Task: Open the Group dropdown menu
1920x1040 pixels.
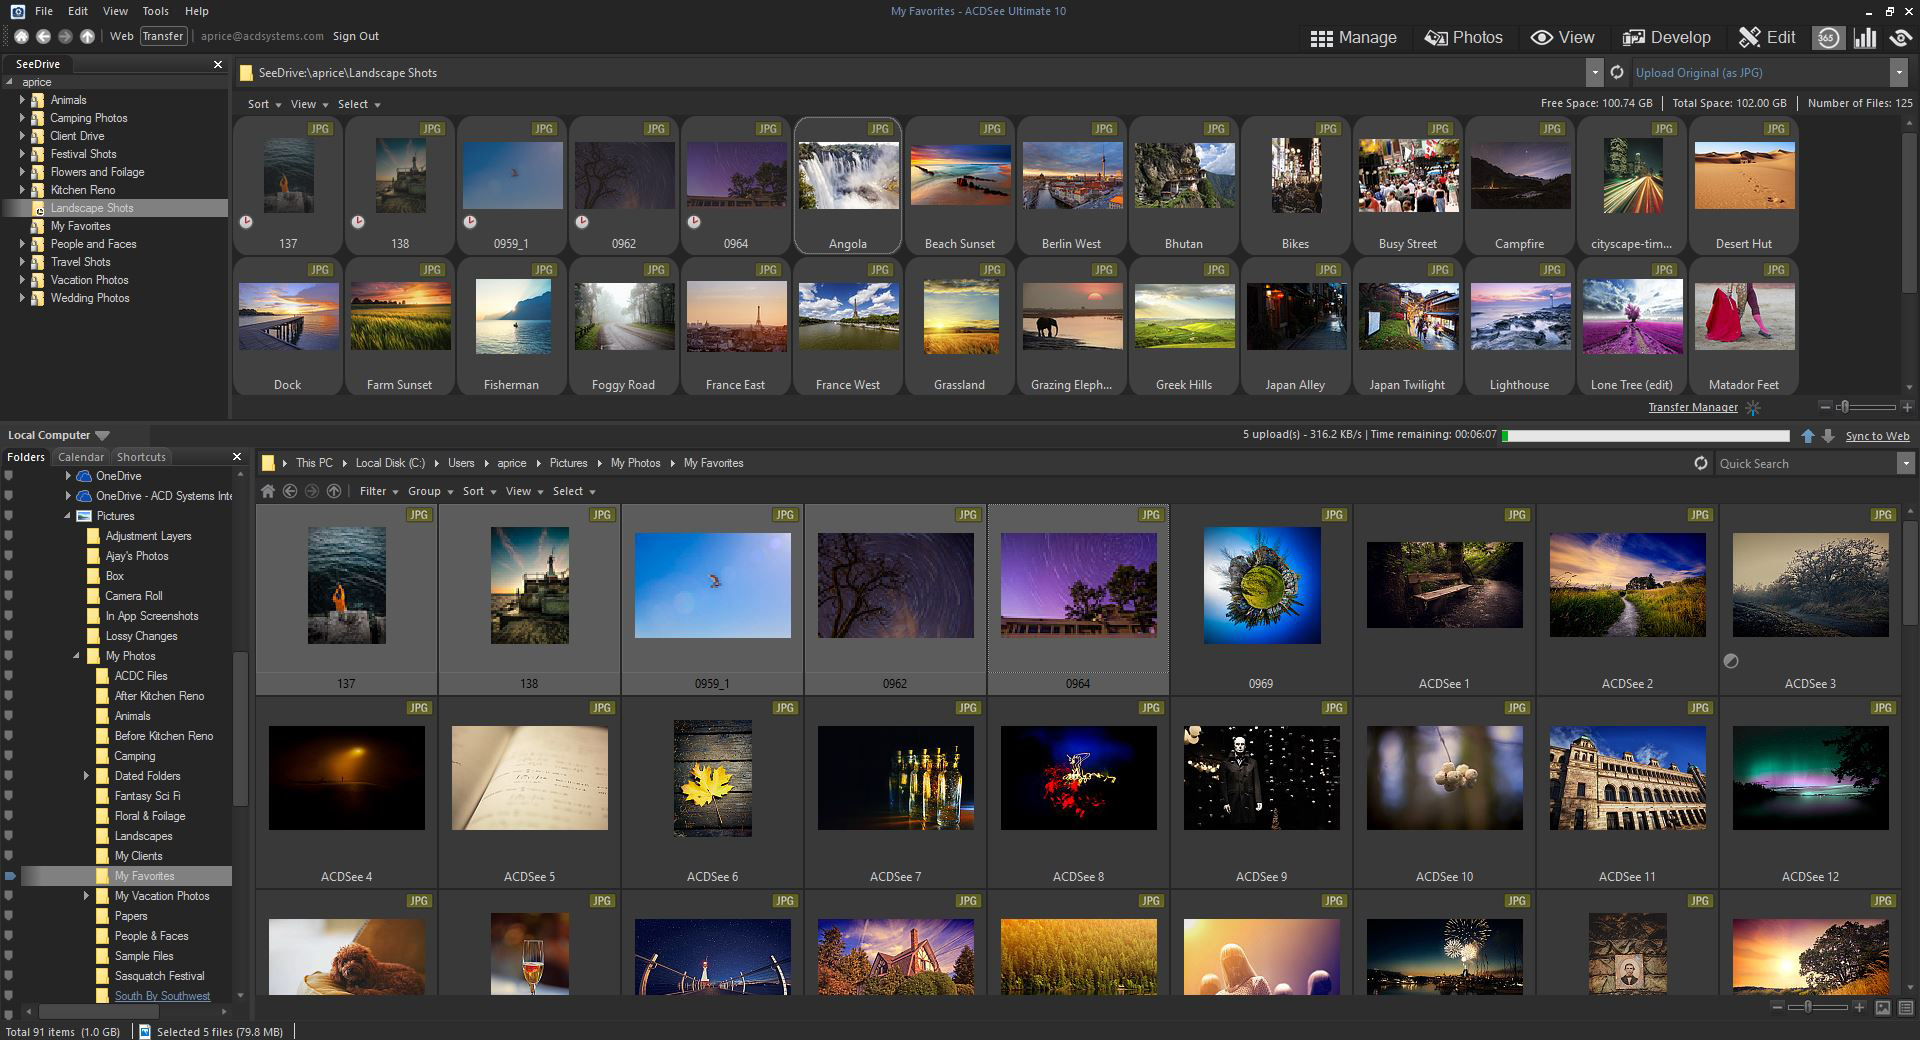Action: click(x=430, y=491)
